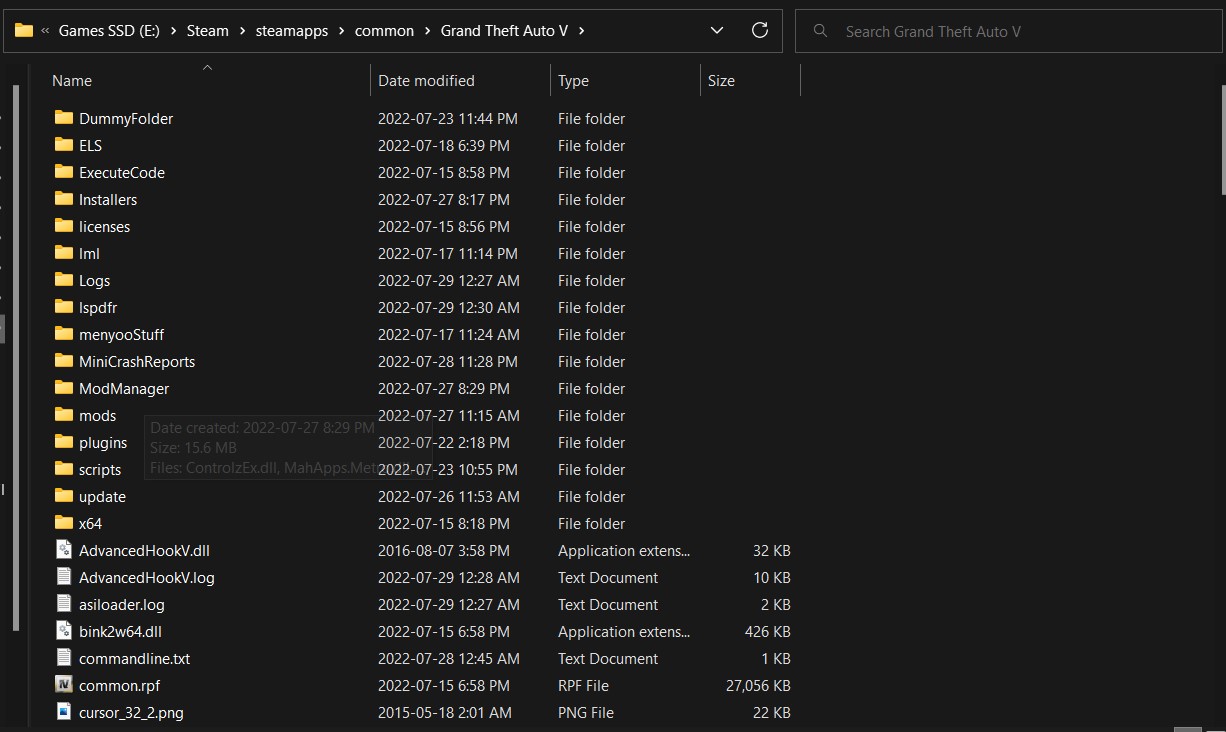This screenshot has width=1226, height=732.
Task: Select the plugins folder icon
Action: (64, 442)
